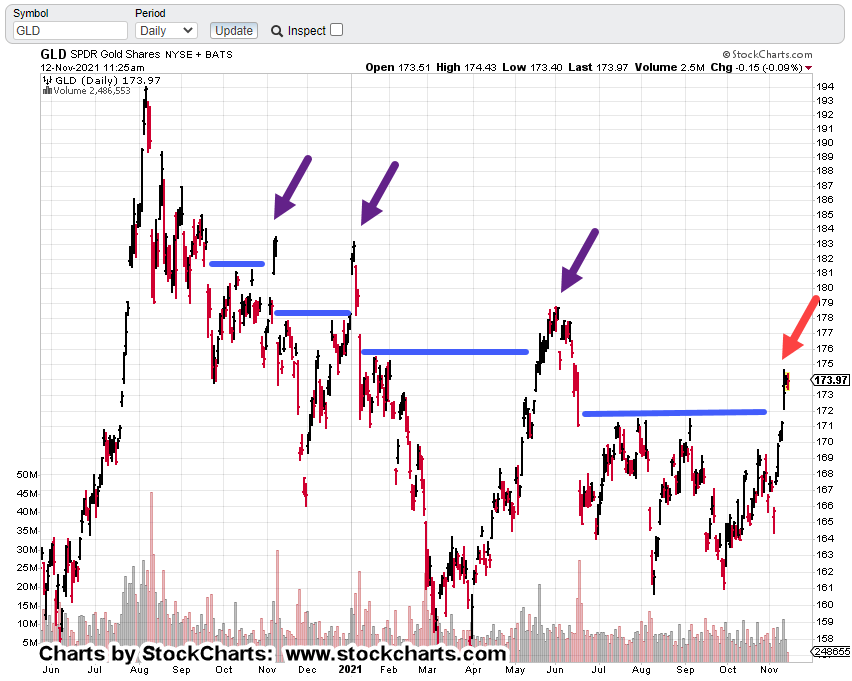The image size is (852, 681).
Task: Select the short blue line near 182
Action: pyautogui.click(x=237, y=264)
